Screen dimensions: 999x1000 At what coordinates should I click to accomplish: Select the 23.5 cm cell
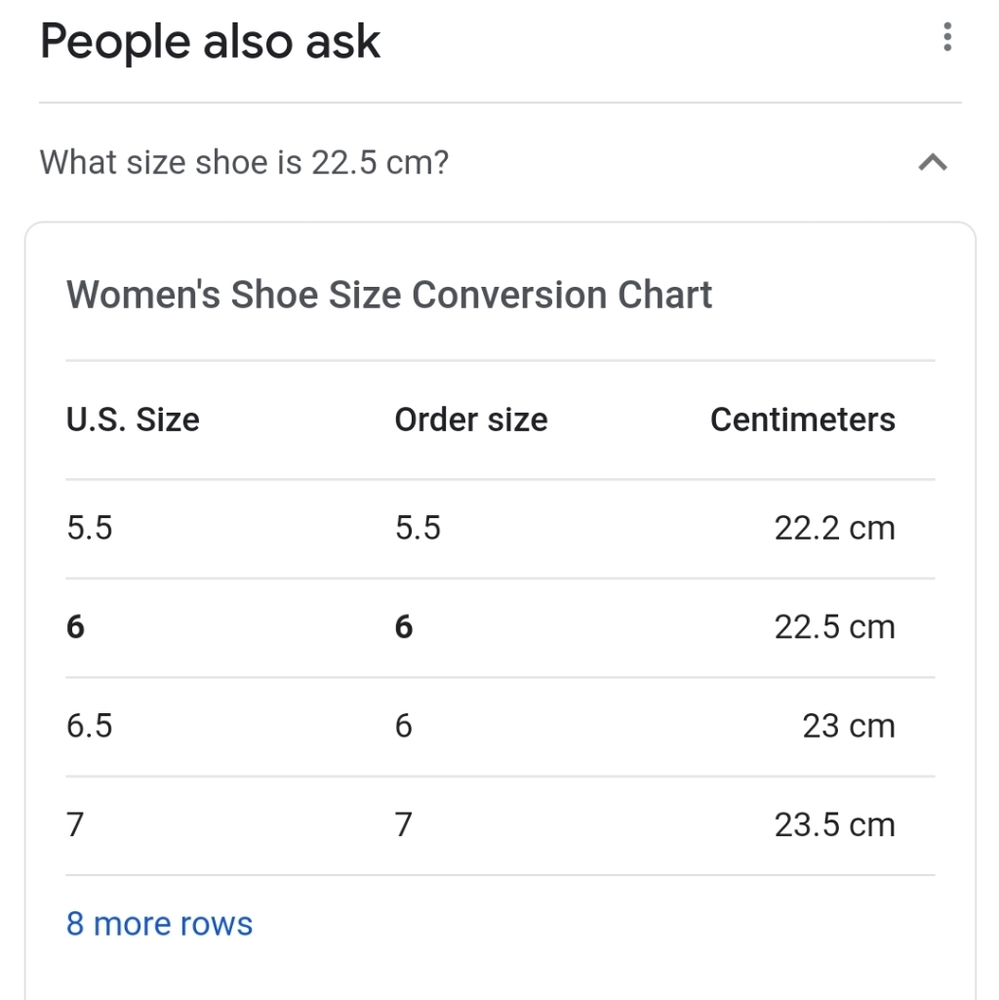pyautogui.click(x=835, y=825)
